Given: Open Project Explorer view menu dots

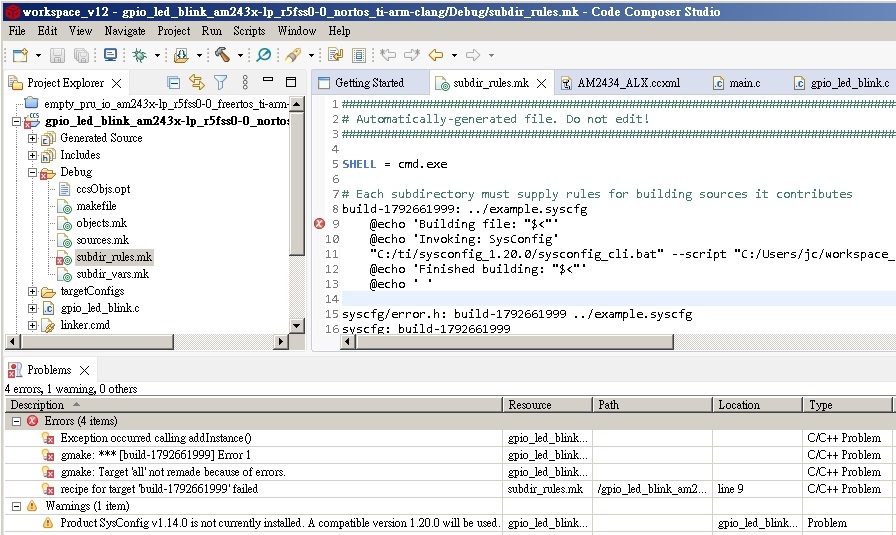Looking at the screenshot, I should coord(245,83).
